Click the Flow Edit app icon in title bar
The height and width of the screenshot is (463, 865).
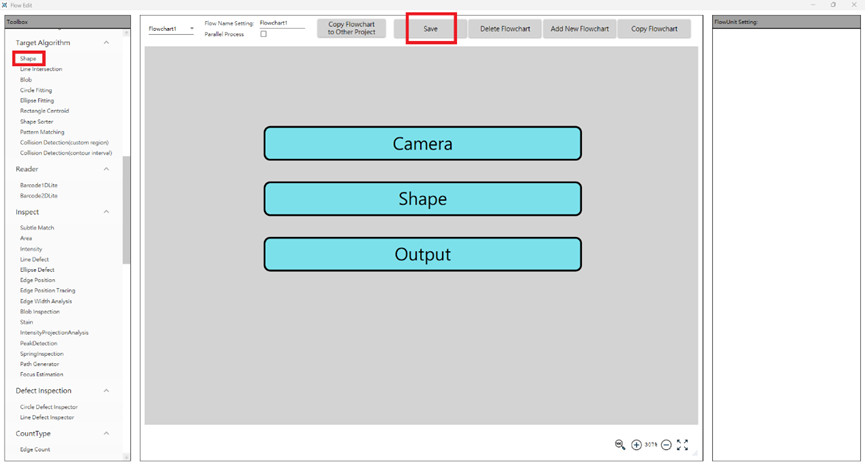pyautogui.click(x=5, y=5)
